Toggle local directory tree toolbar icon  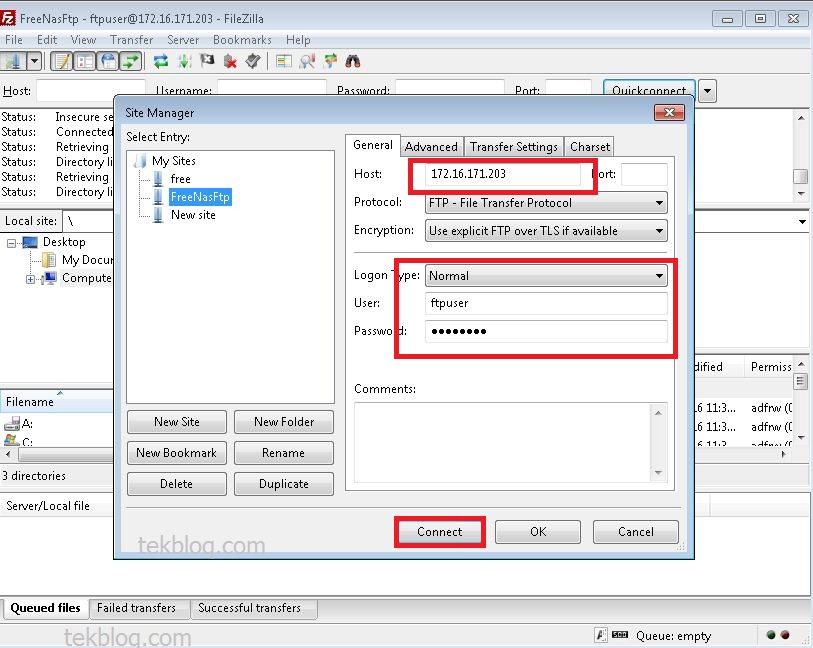(x=85, y=61)
